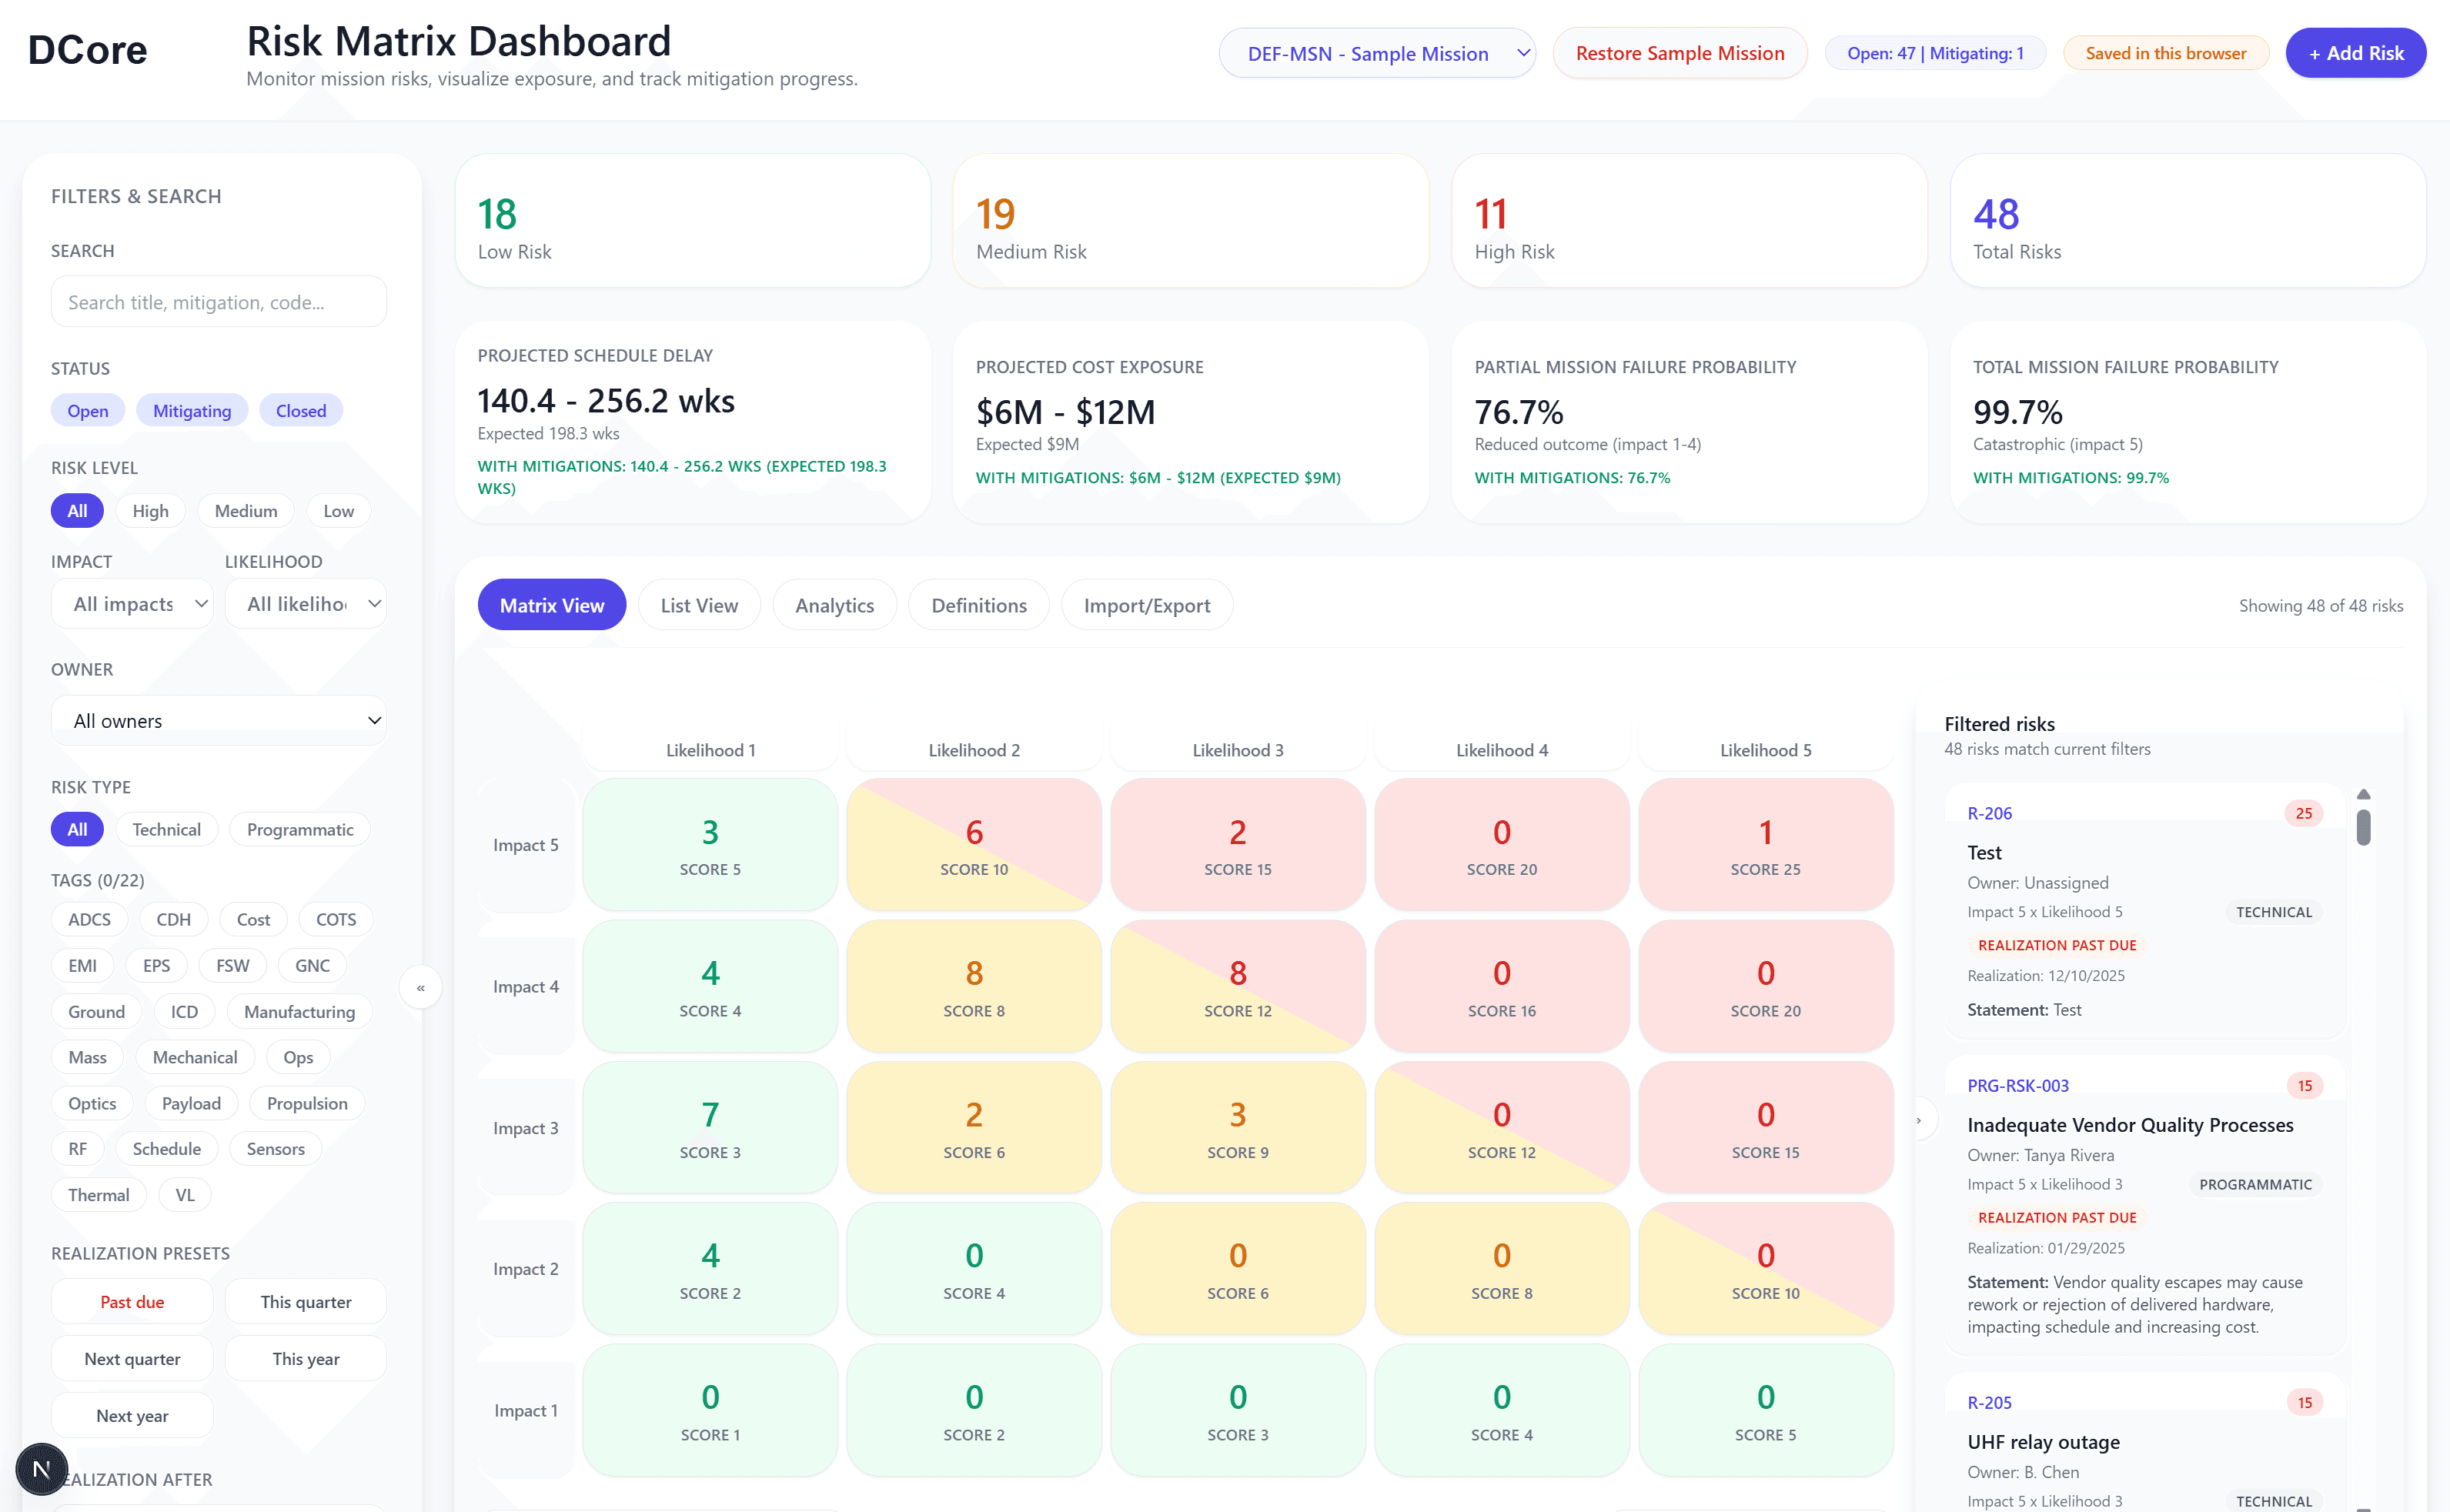Toggle the Mitigating status filter

[x=191, y=410]
